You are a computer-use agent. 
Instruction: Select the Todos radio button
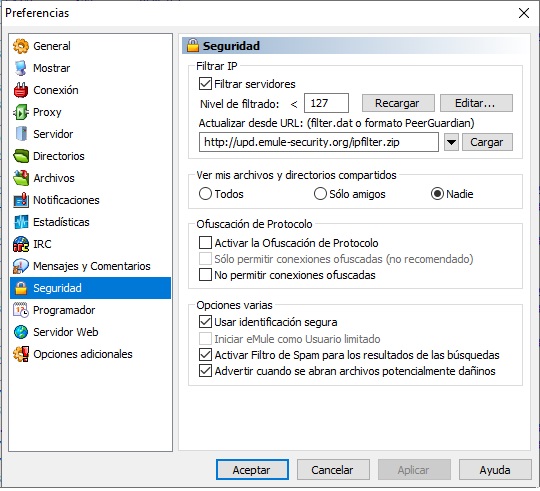point(205,194)
